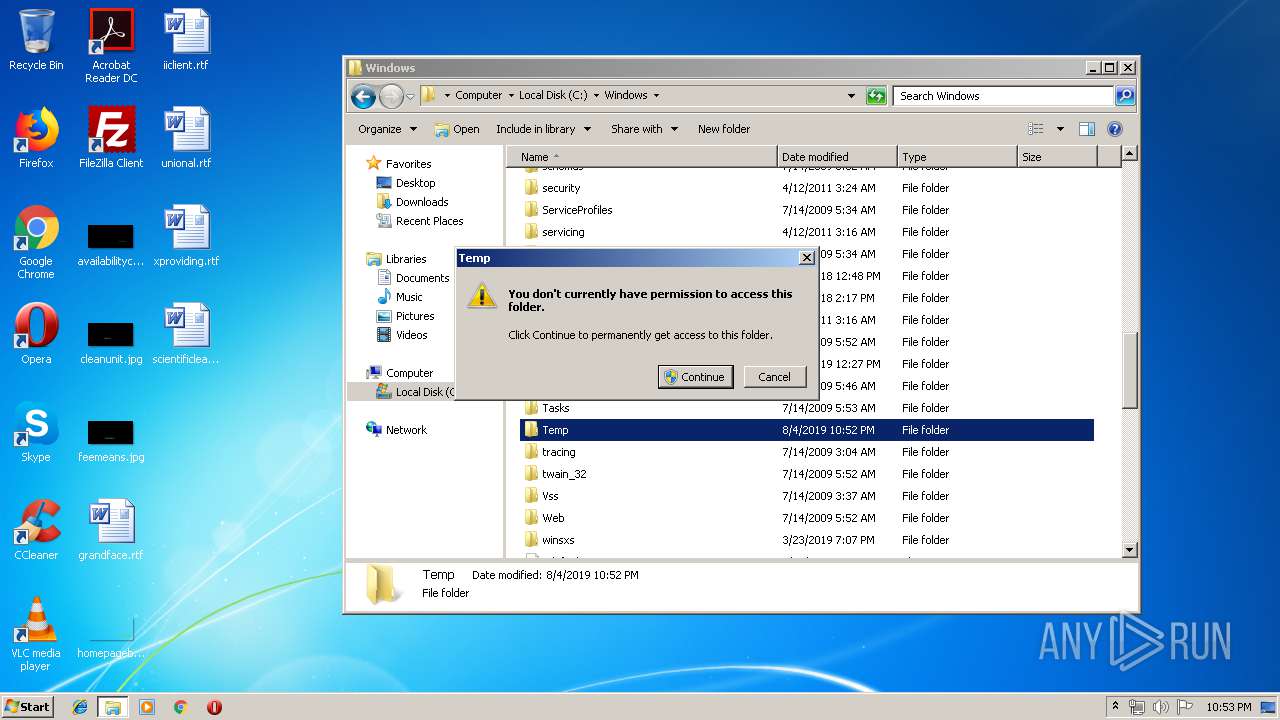The height and width of the screenshot is (720, 1280).
Task: Open the Skype desktop shortcut
Action: coord(36,432)
